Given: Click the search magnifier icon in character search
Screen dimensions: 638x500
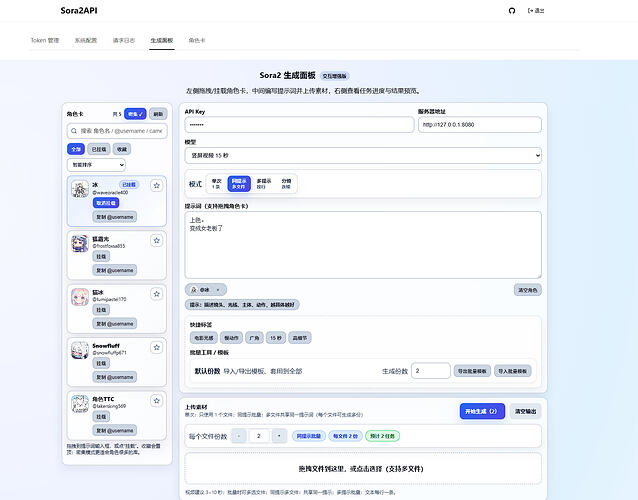Looking at the screenshot, I should click(x=74, y=131).
